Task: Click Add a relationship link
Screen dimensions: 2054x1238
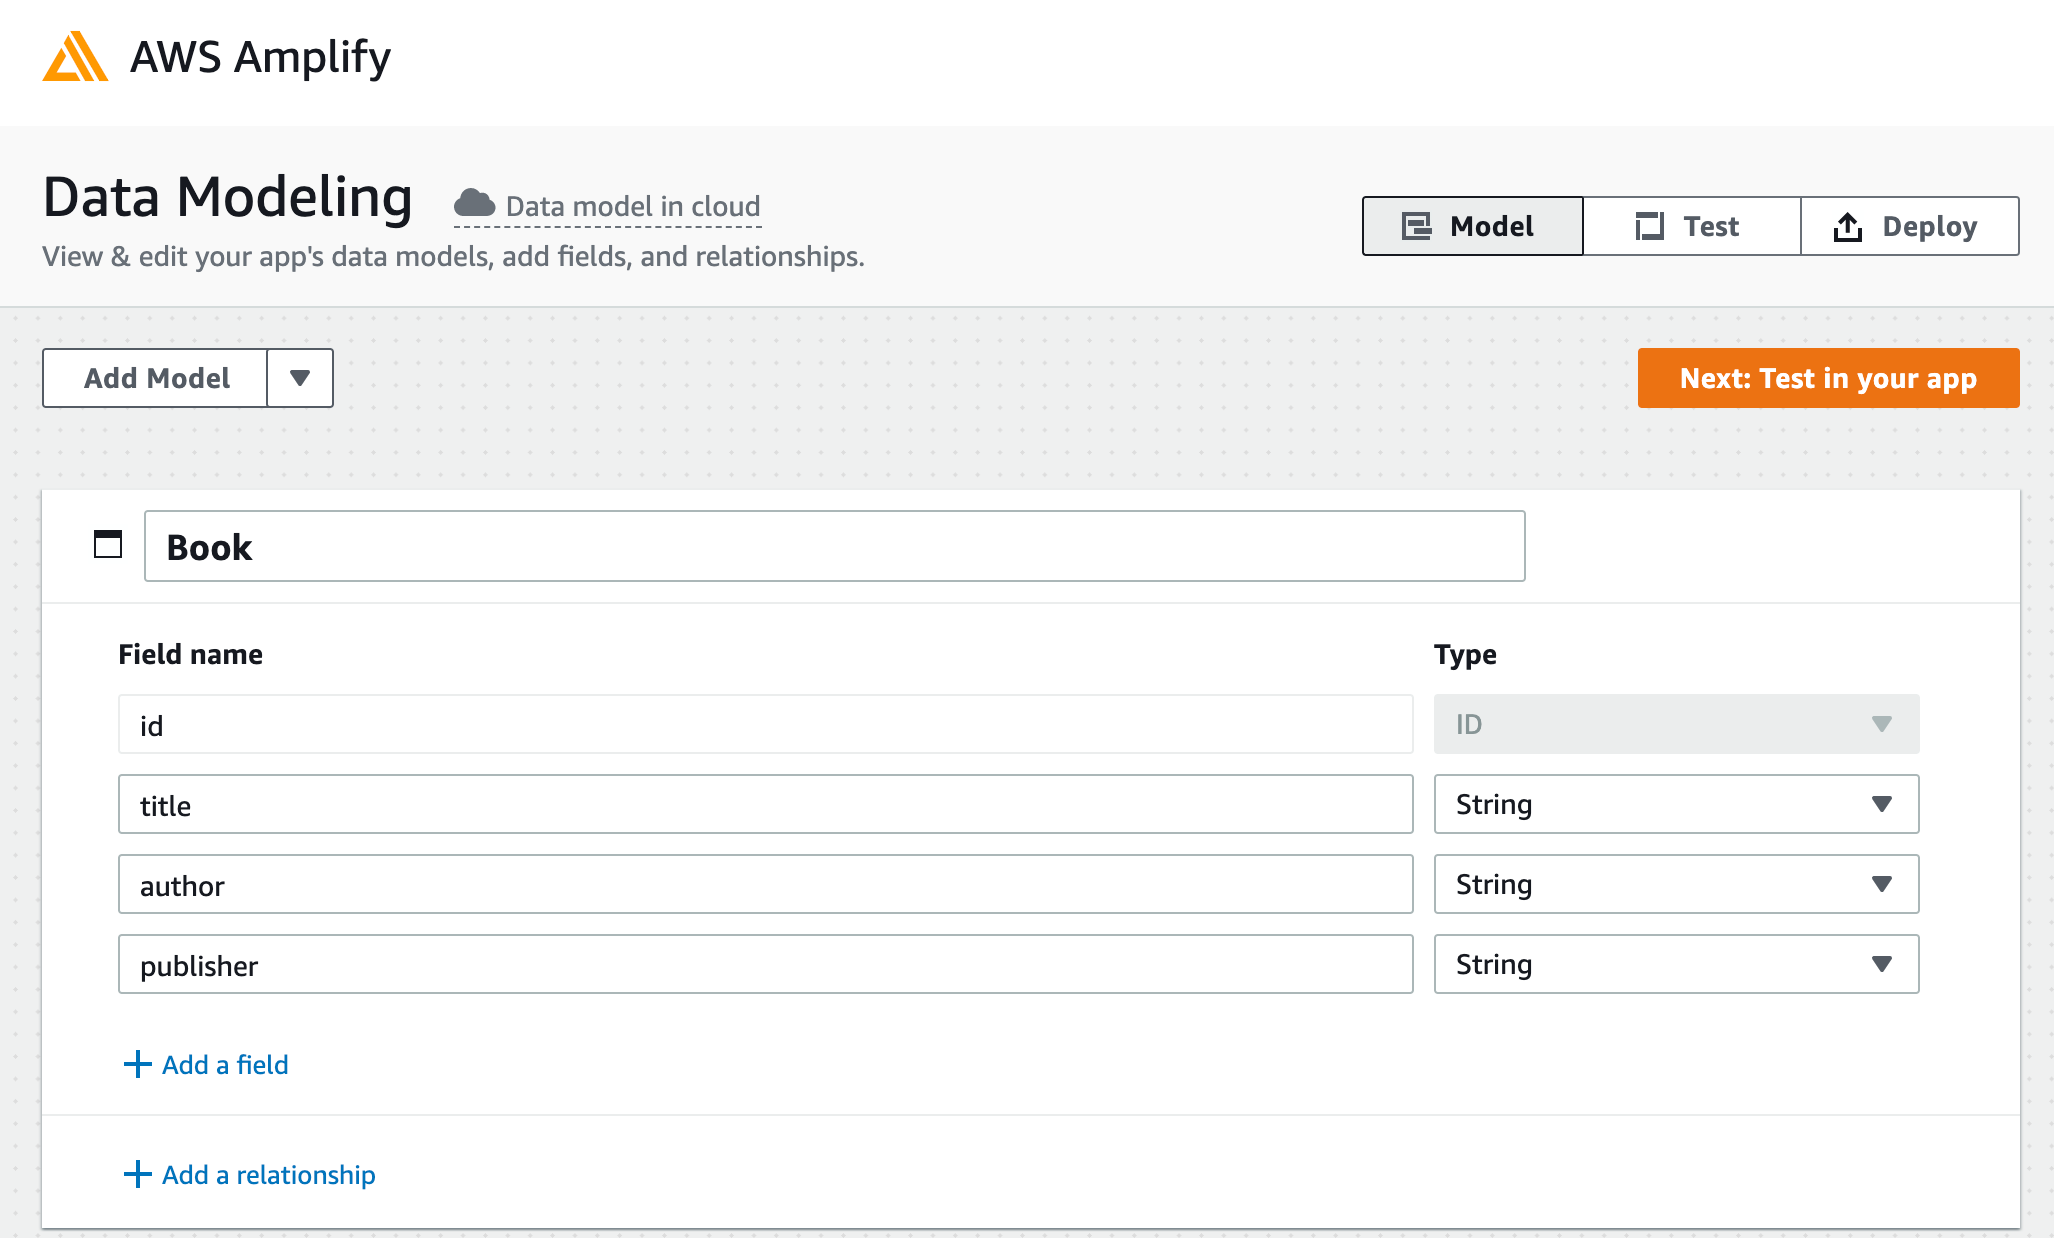Action: [x=250, y=1174]
